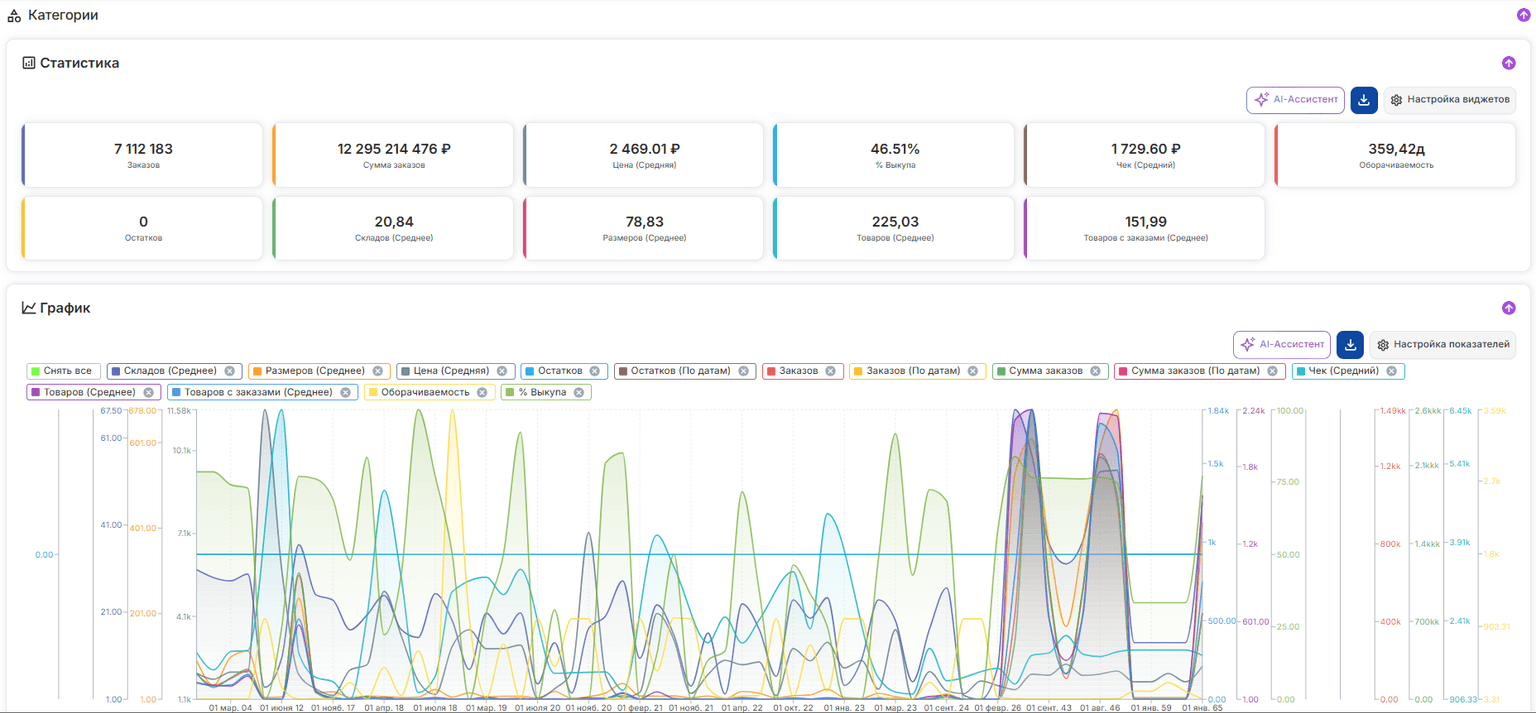Collapse the График panel arrow icon
This screenshot has height=713, width=1536.
(x=1508, y=308)
